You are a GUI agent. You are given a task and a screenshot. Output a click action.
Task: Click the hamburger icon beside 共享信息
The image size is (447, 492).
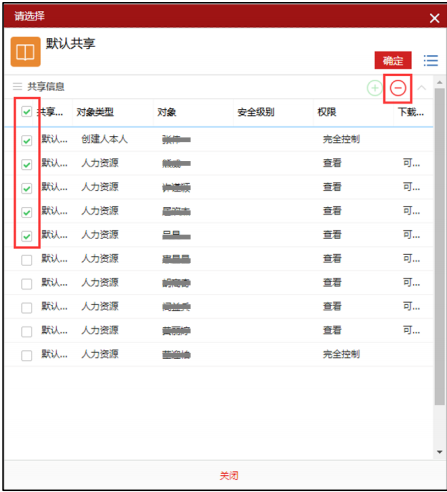pos(17,87)
